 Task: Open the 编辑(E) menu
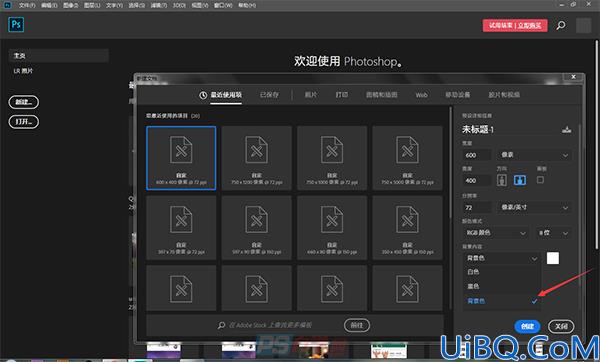[x=49, y=5]
